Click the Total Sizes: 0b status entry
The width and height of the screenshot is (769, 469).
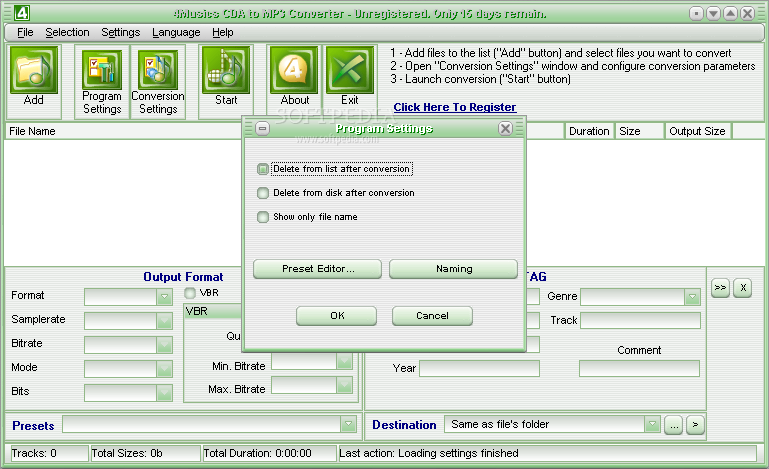click(x=145, y=453)
